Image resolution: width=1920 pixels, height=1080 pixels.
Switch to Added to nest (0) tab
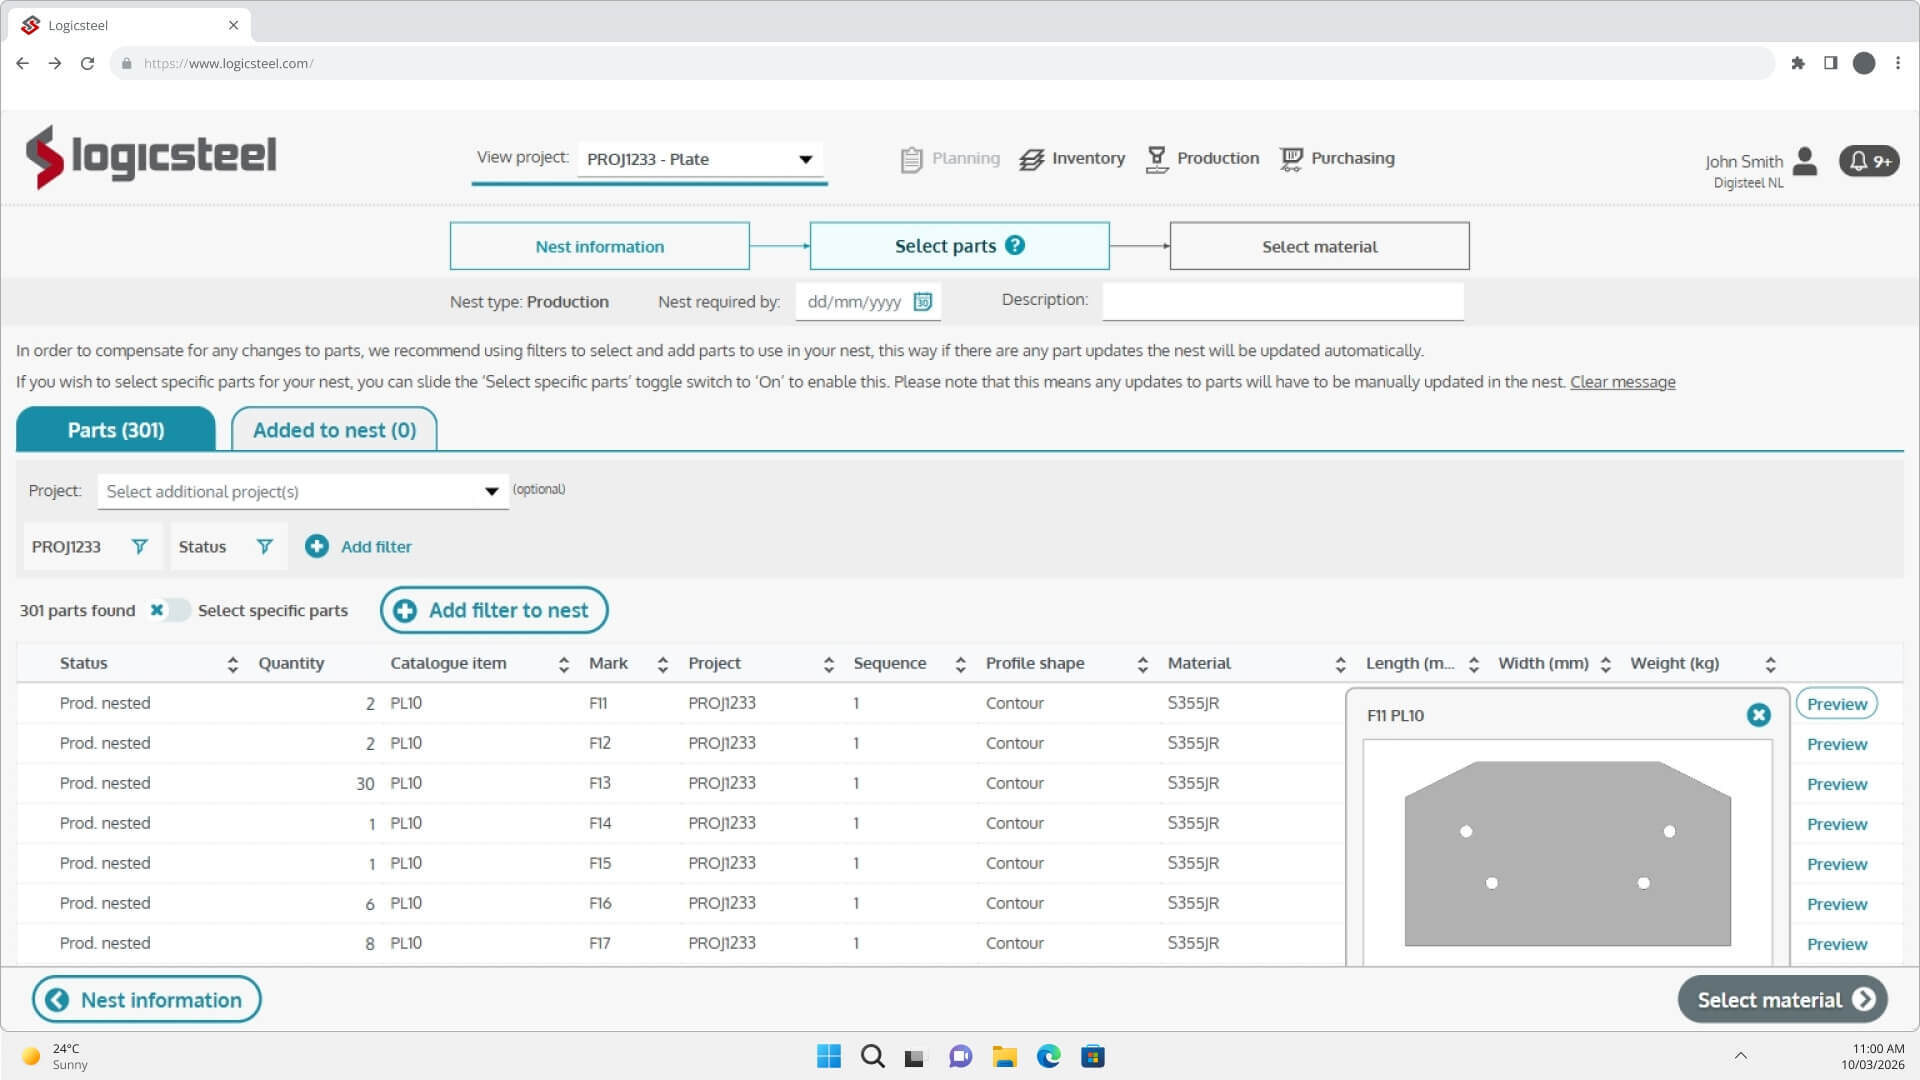334,430
